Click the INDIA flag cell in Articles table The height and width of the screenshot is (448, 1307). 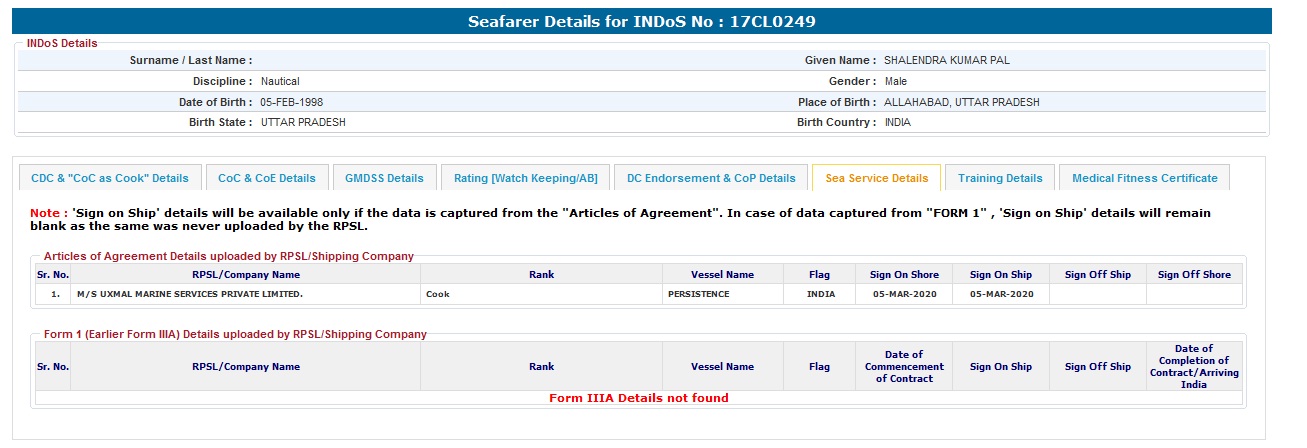[x=821, y=294]
